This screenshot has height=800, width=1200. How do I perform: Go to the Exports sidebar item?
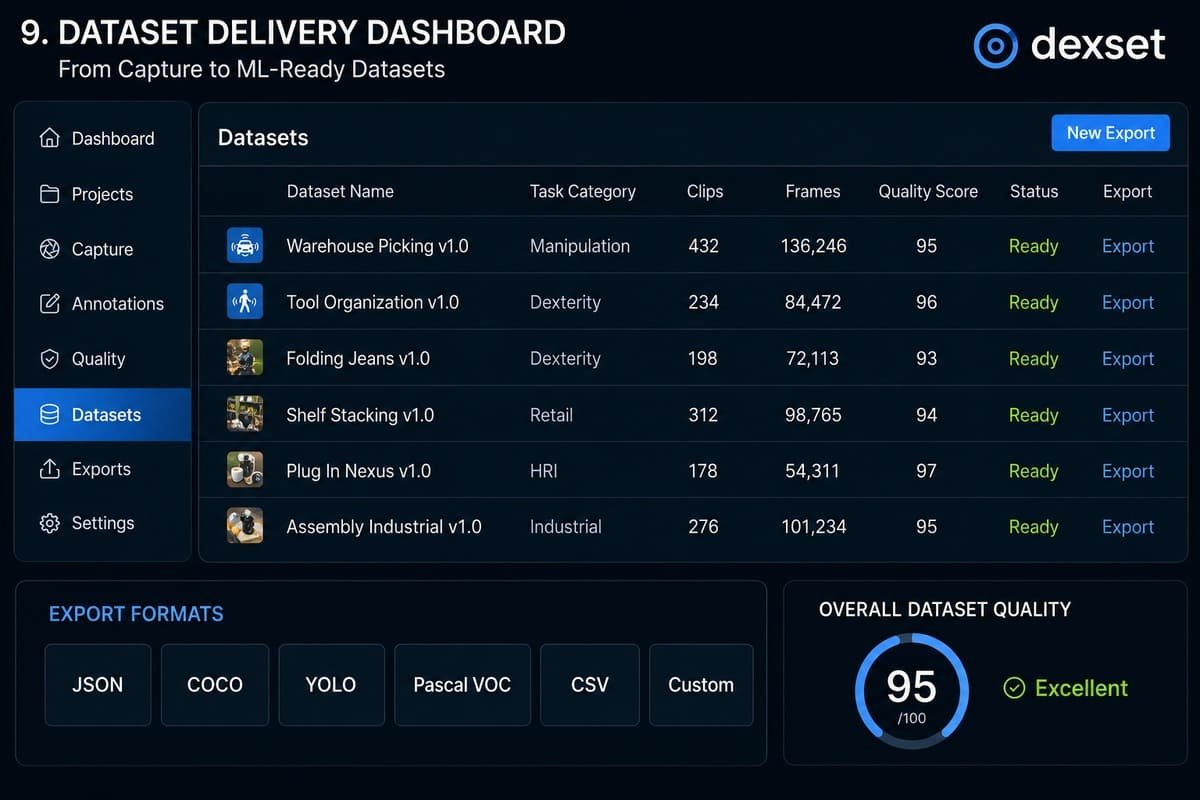[x=102, y=469]
